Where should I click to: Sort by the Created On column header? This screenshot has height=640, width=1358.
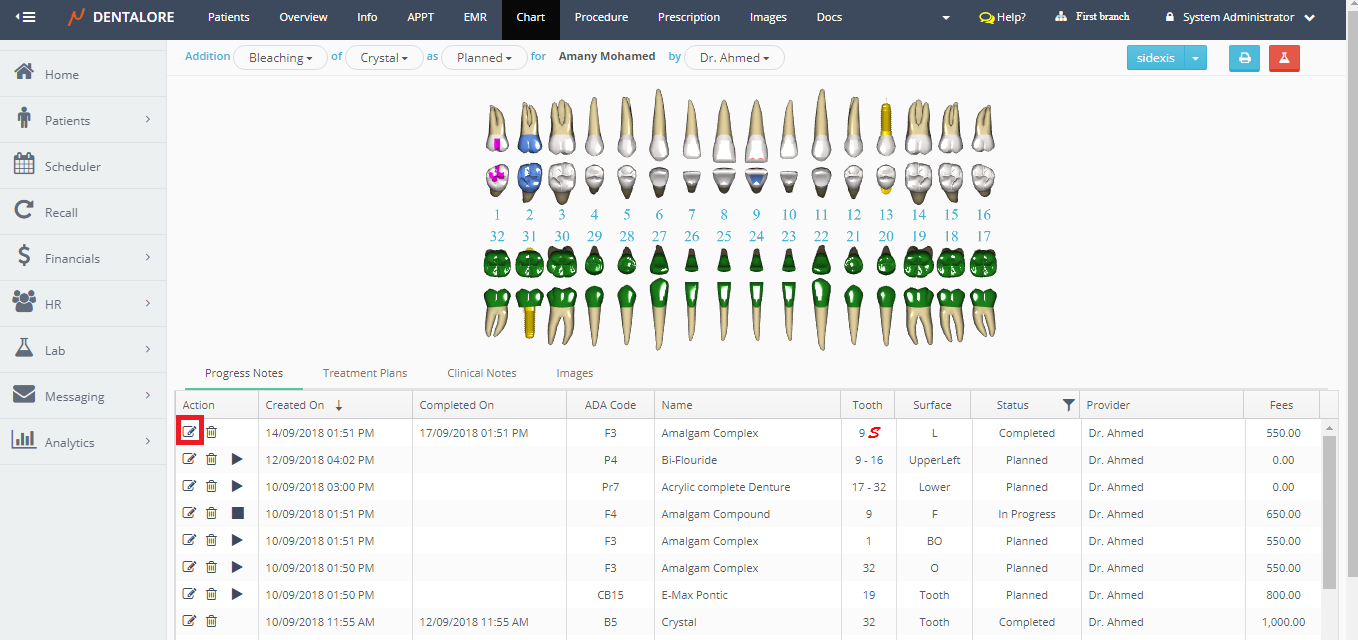(295, 405)
